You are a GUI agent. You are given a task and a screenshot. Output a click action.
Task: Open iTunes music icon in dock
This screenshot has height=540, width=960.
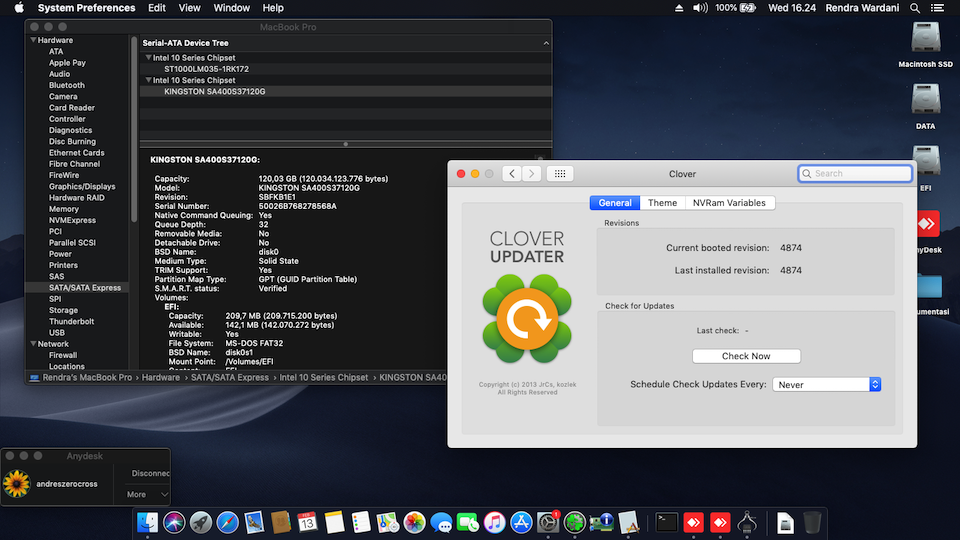(494, 522)
